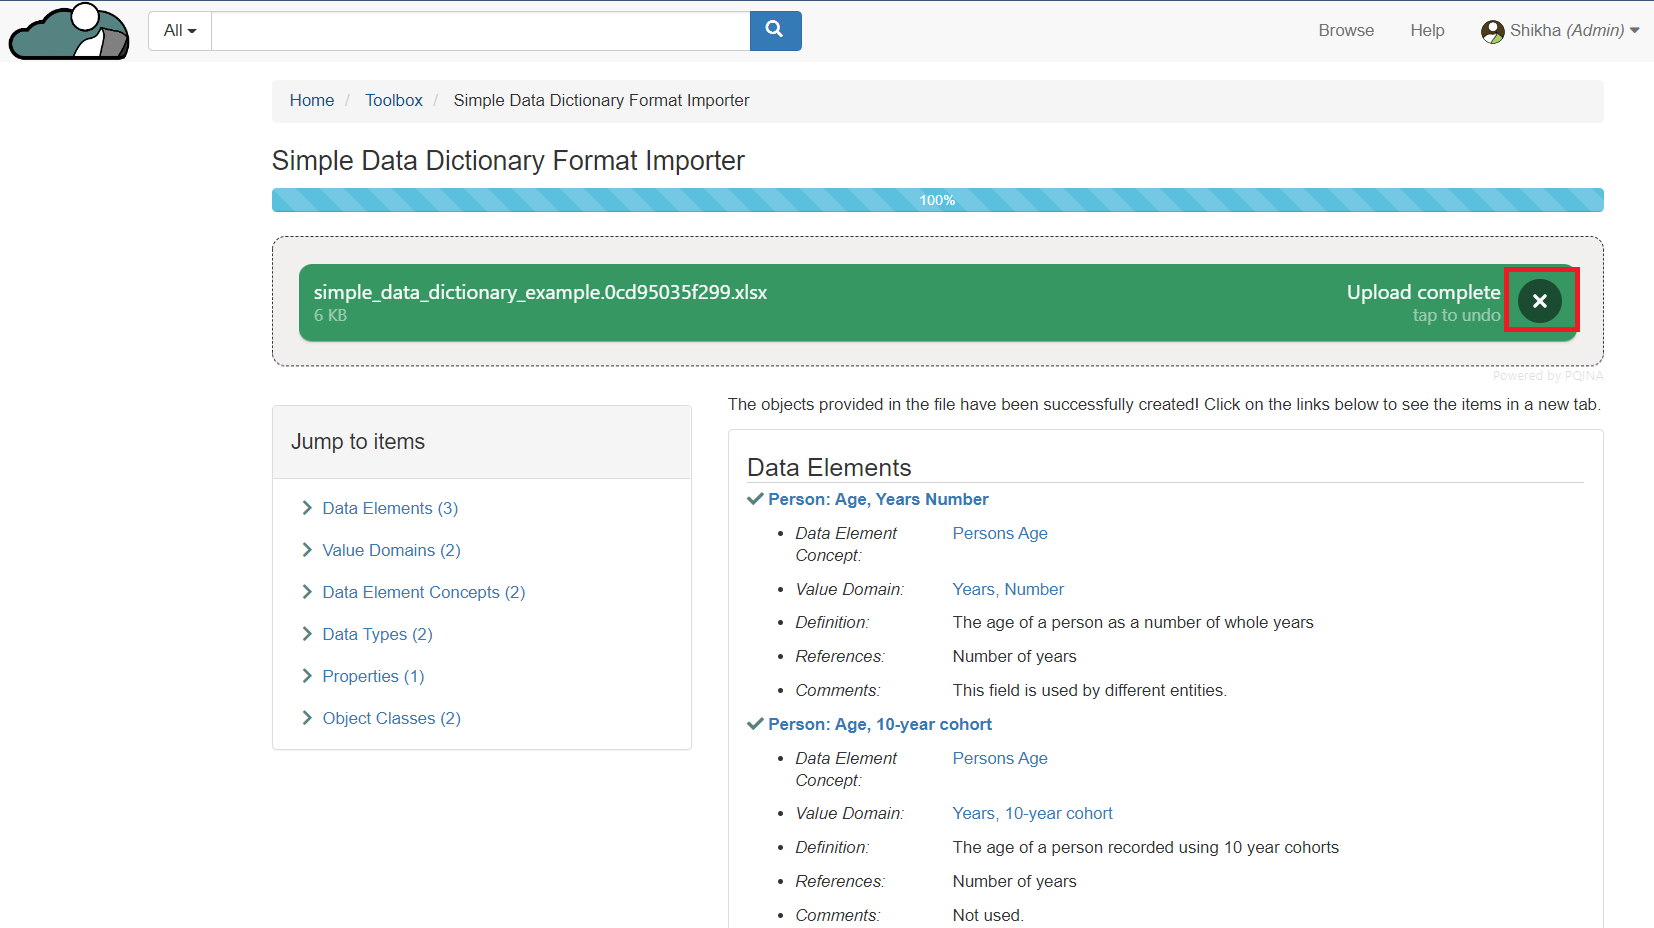Jump to Data Types (2) section
This screenshot has width=1654, height=928.
click(x=377, y=634)
